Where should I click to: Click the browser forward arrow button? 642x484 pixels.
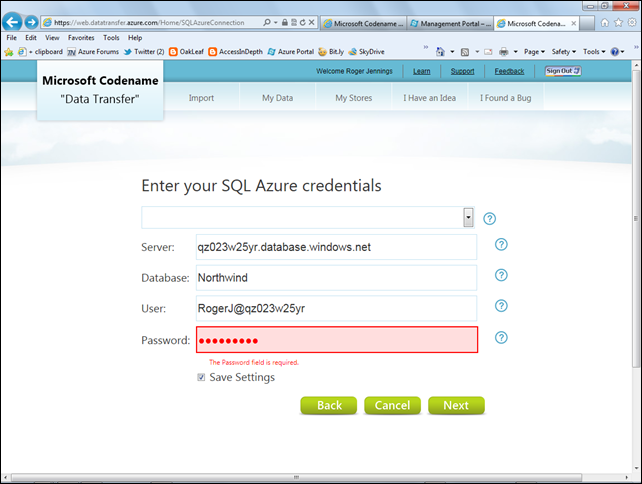31,22
